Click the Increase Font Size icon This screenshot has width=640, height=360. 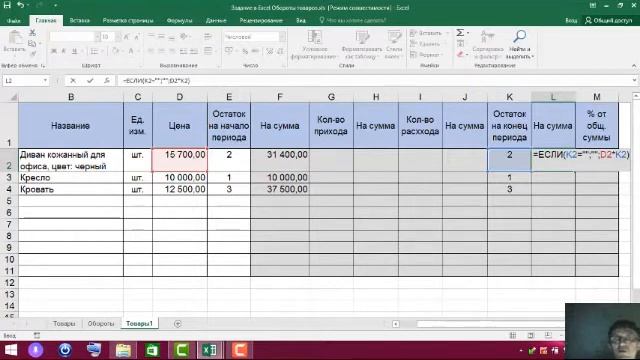pyautogui.click(x=127, y=37)
